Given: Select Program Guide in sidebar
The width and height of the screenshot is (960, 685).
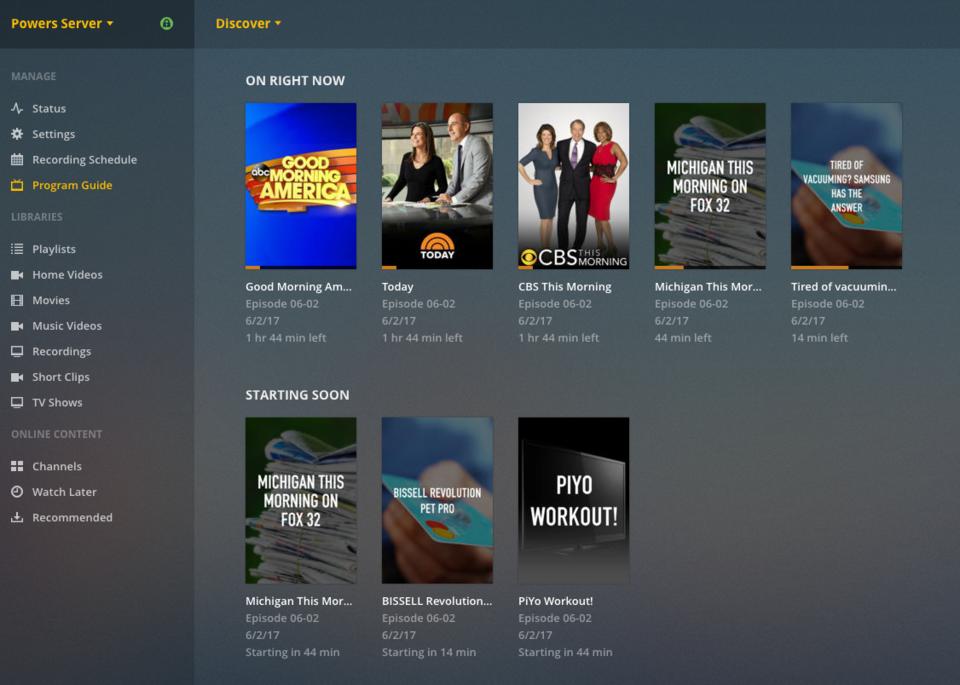Looking at the screenshot, I should point(72,185).
